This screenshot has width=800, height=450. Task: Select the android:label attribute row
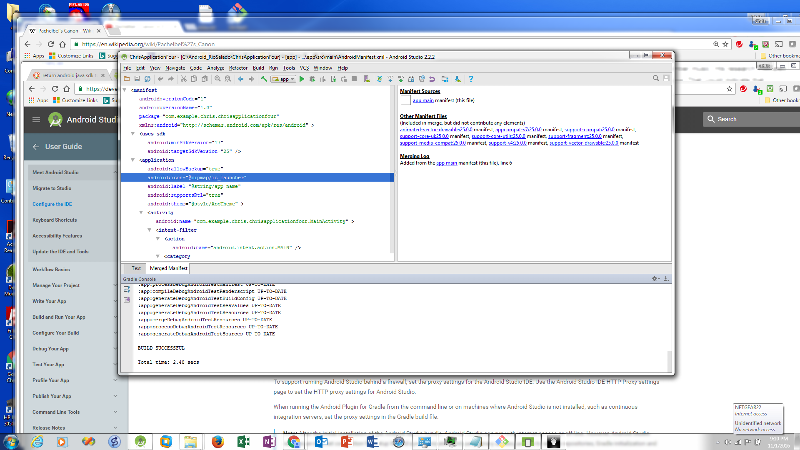point(194,186)
